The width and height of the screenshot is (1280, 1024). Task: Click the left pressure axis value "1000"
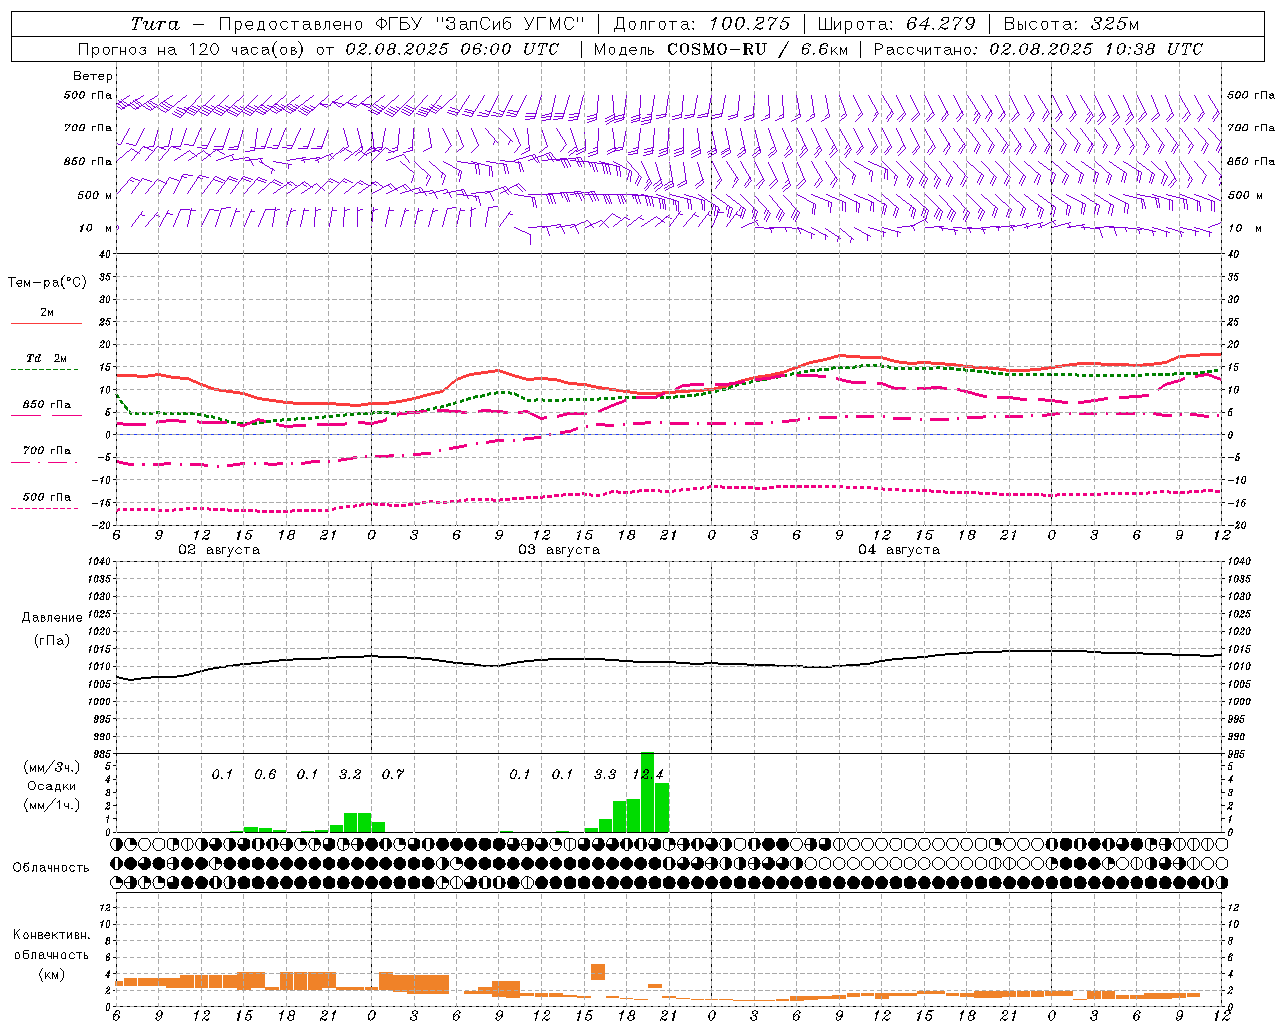pos(100,702)
